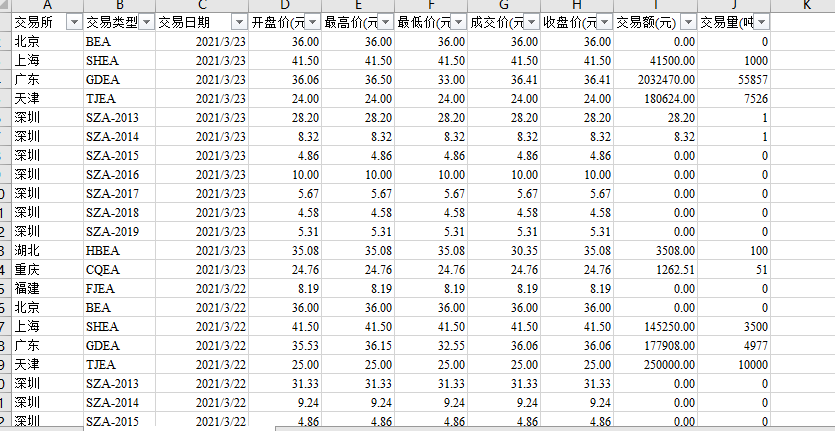The height and width of the screenshot is (431, 835).
Task: Select closing price cell 9.24
Action: tap(577, 403)
